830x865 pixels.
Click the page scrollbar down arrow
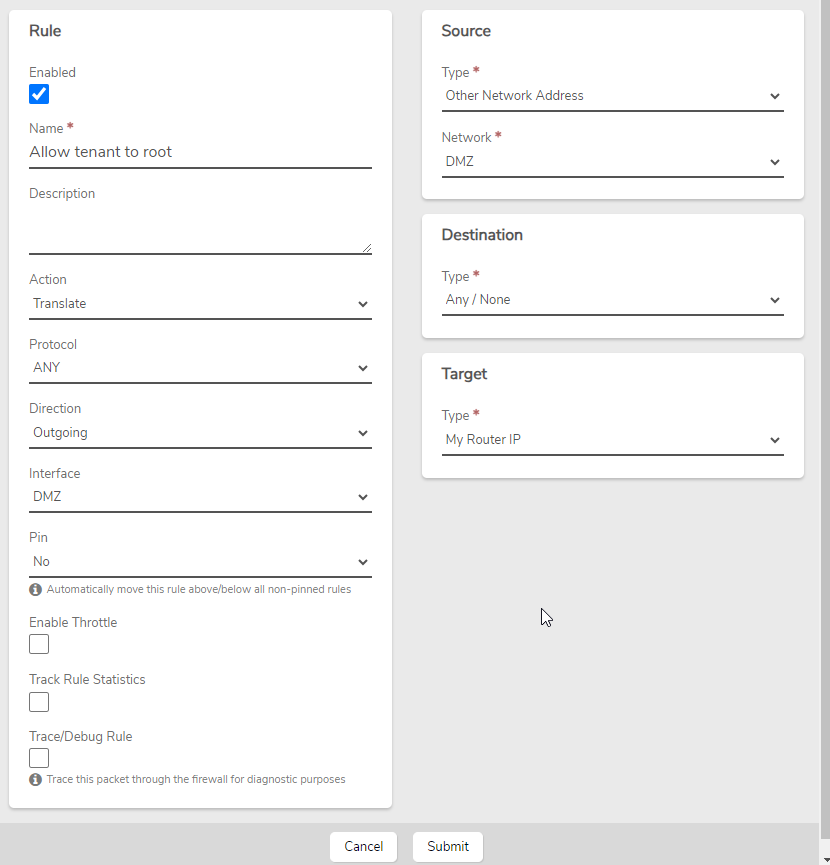[x=825, y=861]
